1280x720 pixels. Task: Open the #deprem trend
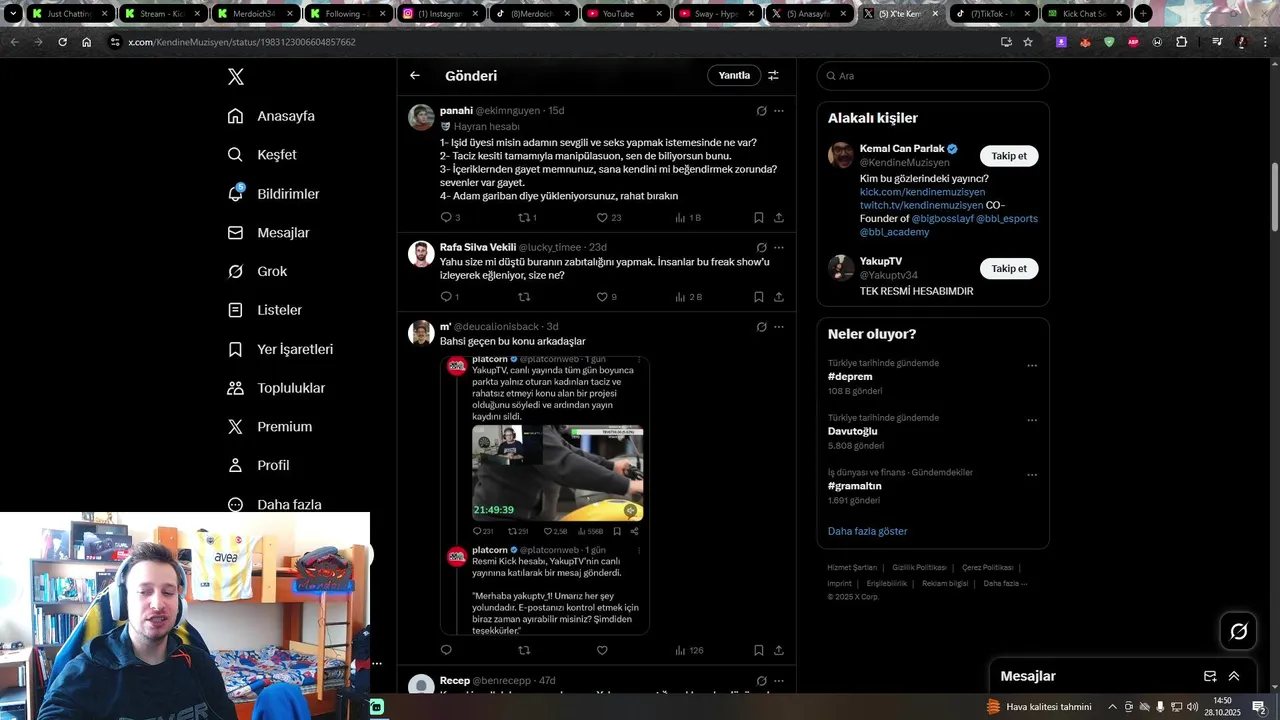[850, 377]
